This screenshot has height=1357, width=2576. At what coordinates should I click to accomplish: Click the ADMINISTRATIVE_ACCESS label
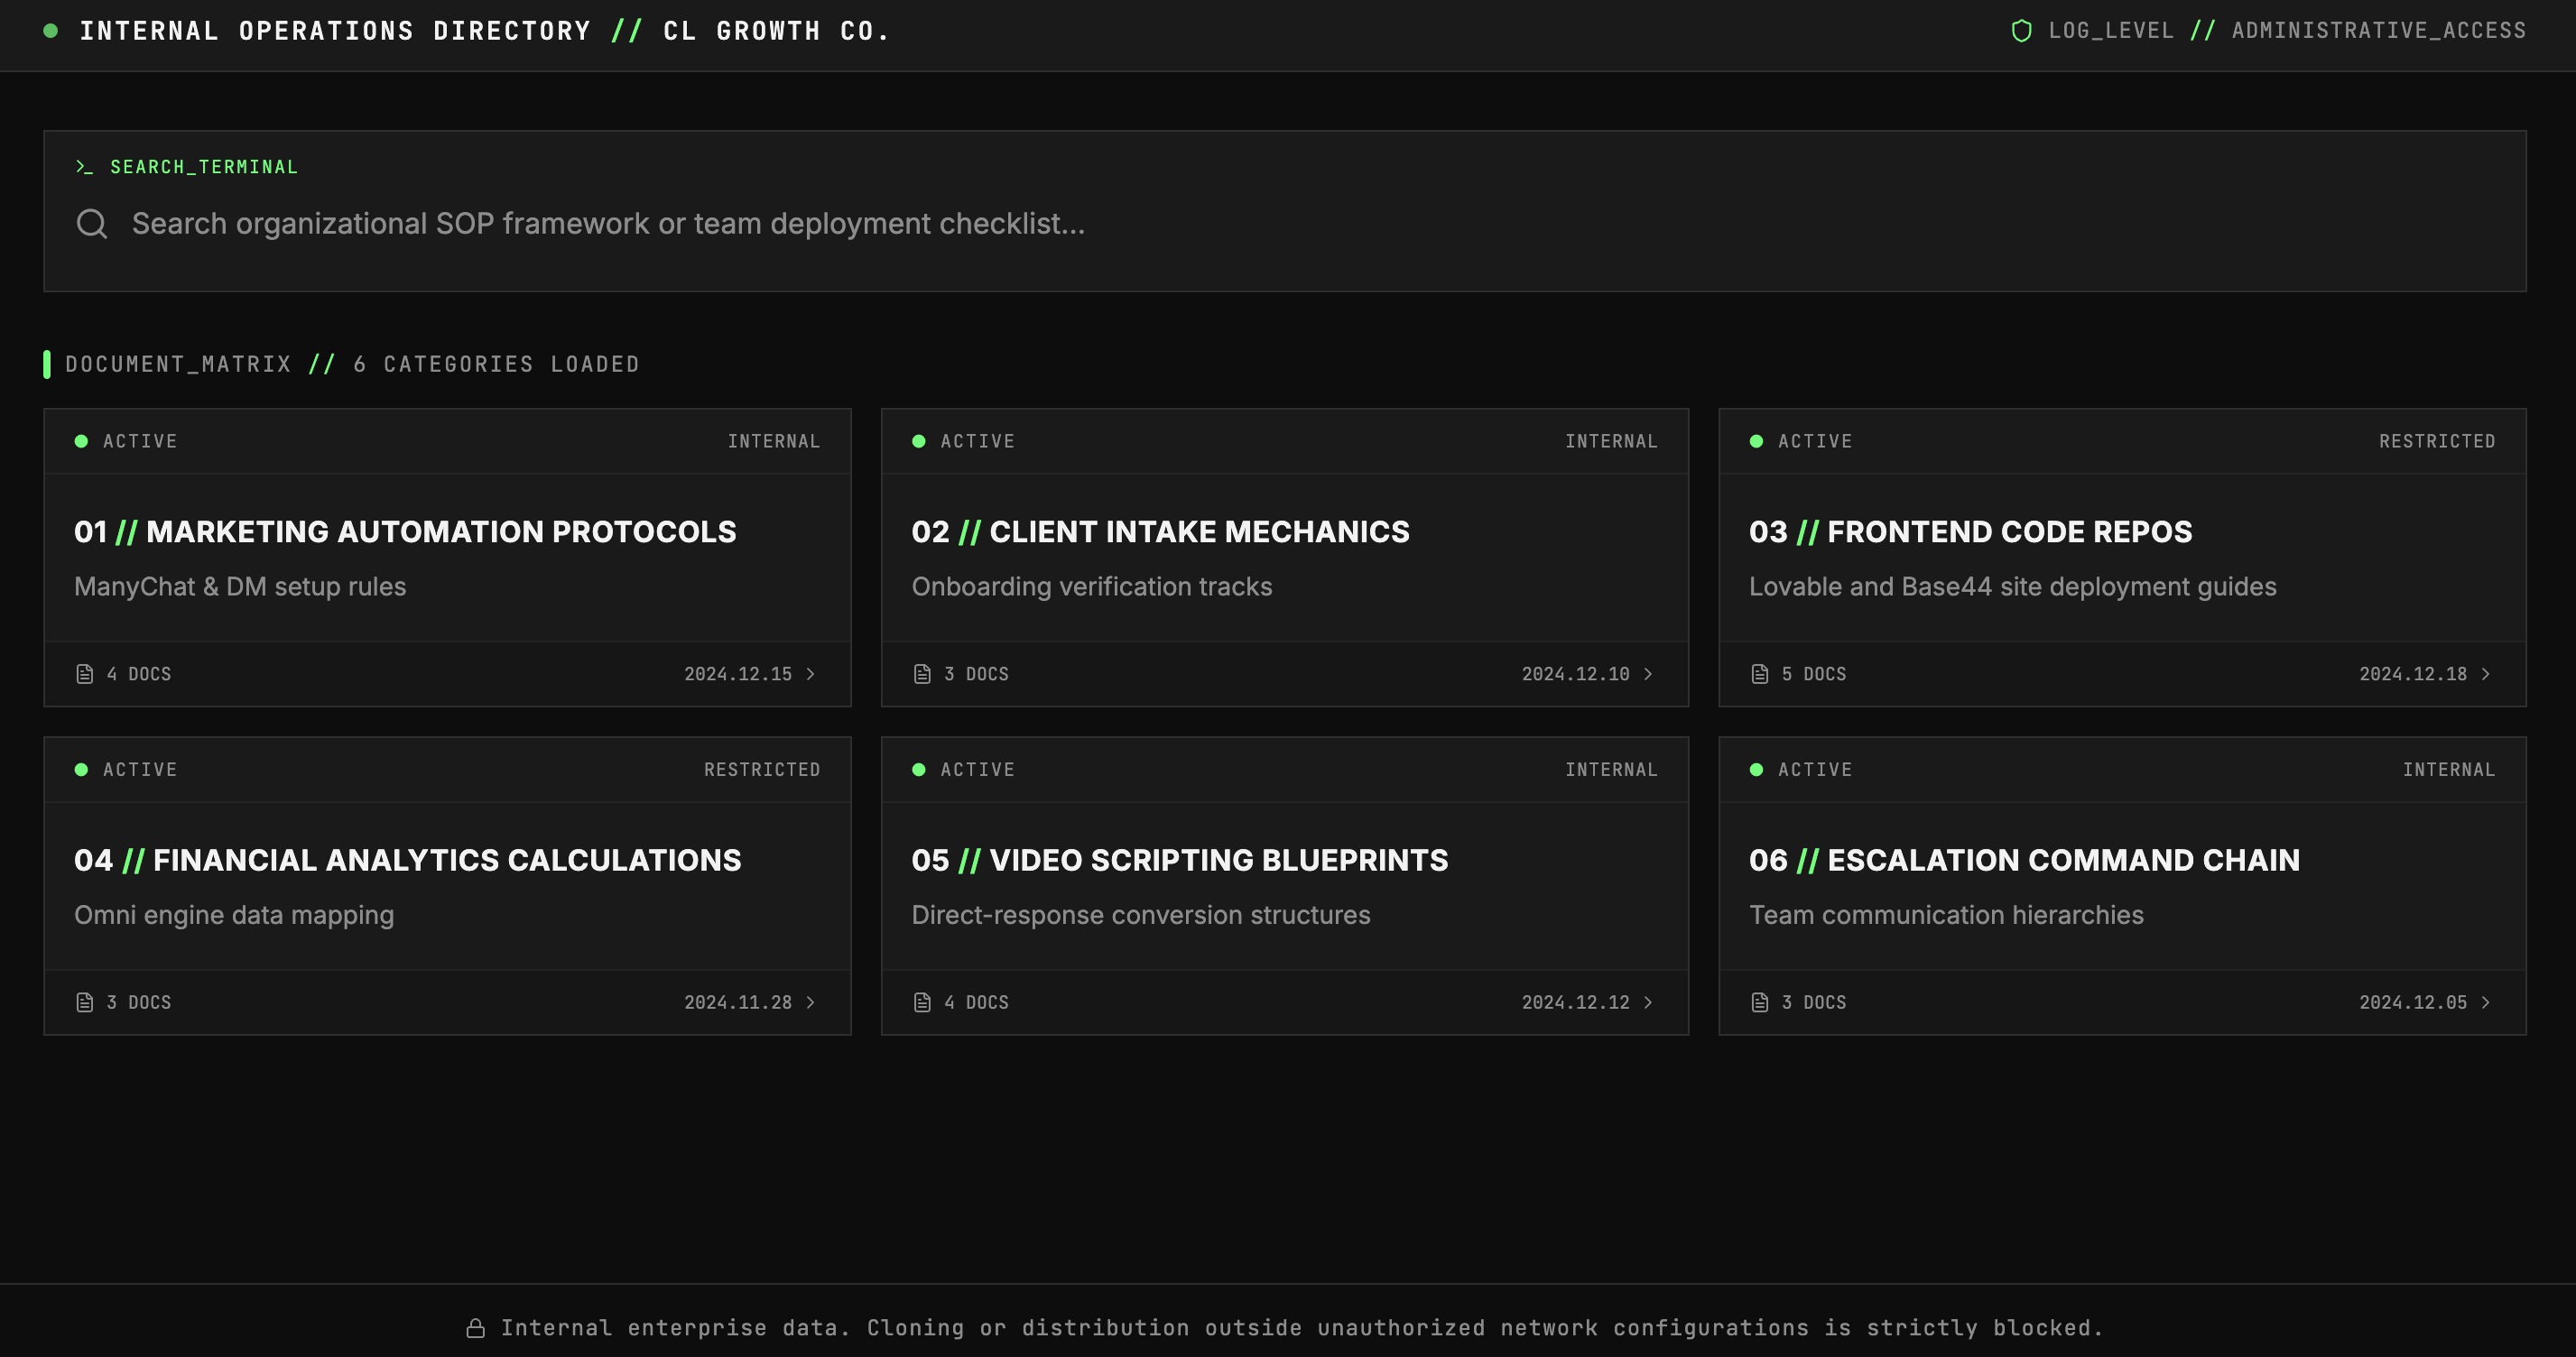coord(2379,31)
